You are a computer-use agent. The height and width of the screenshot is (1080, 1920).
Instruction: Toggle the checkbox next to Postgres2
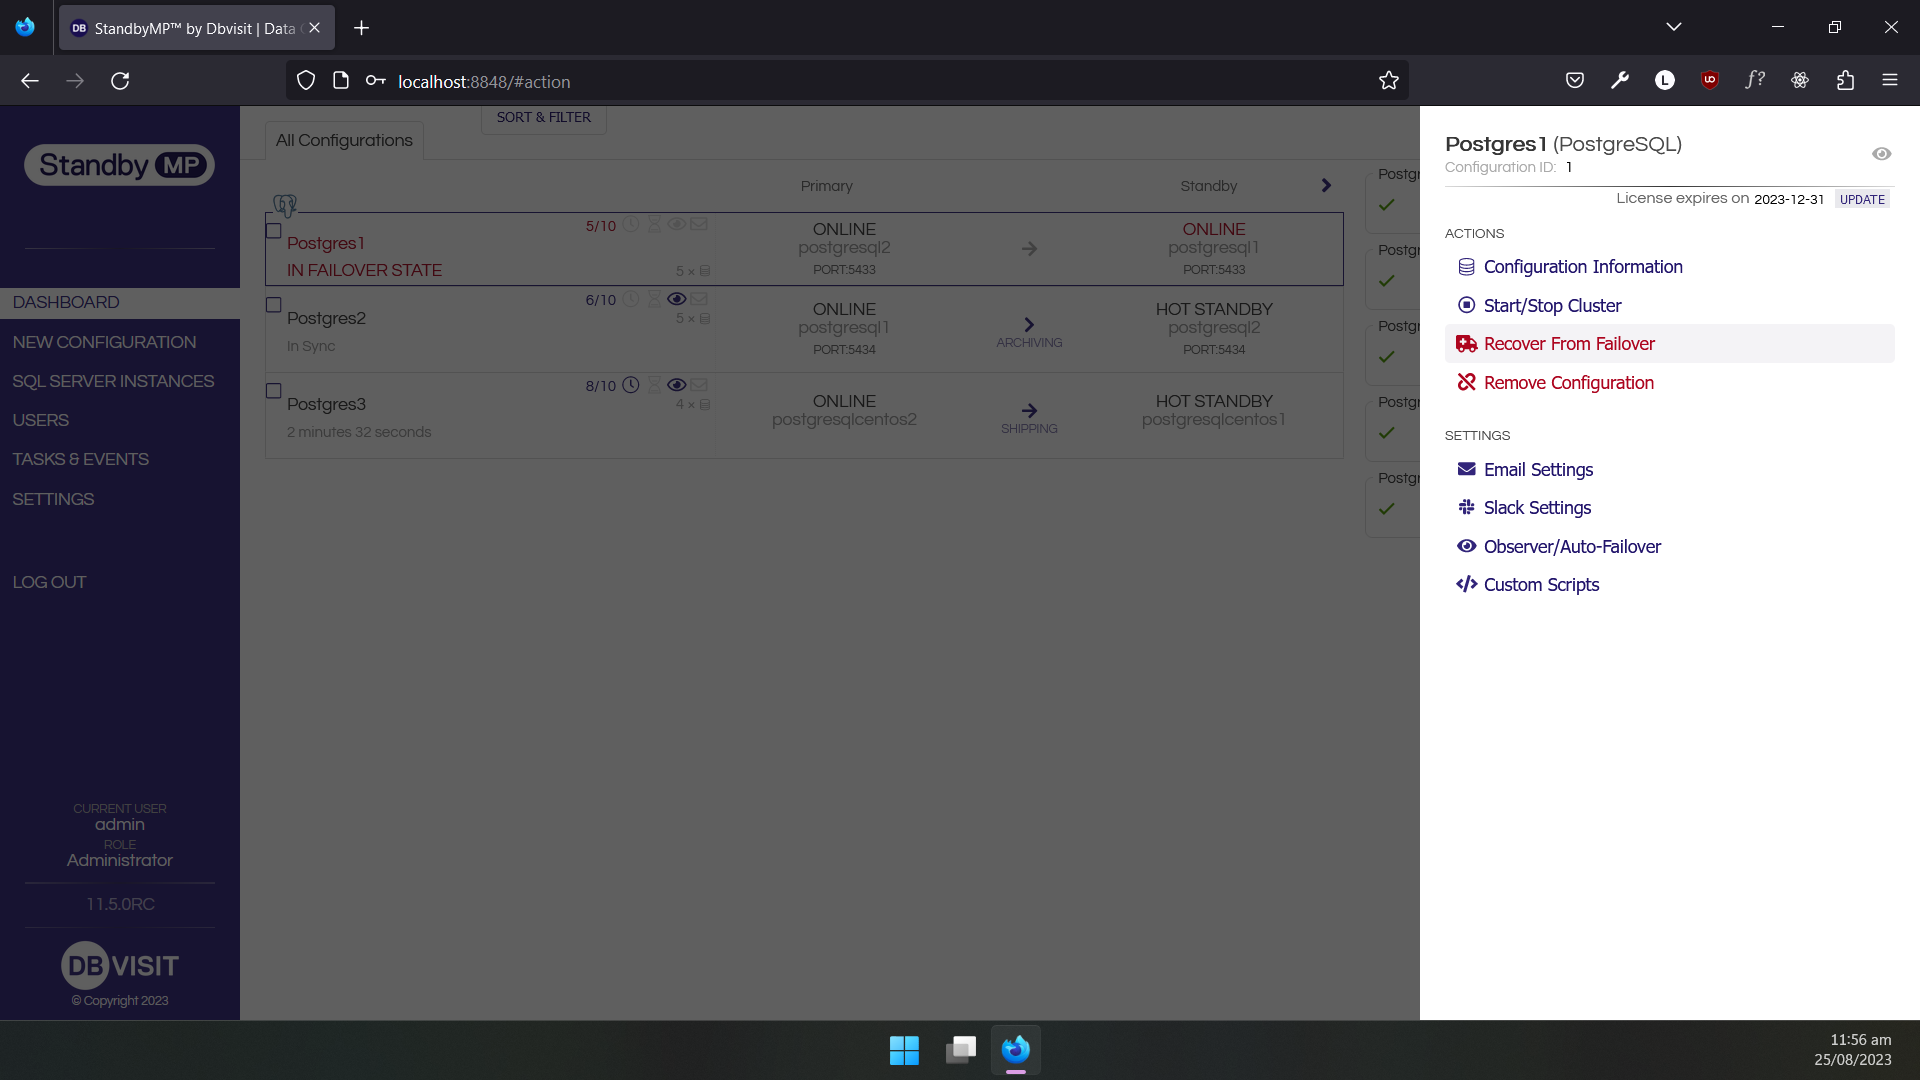(273, 304)
